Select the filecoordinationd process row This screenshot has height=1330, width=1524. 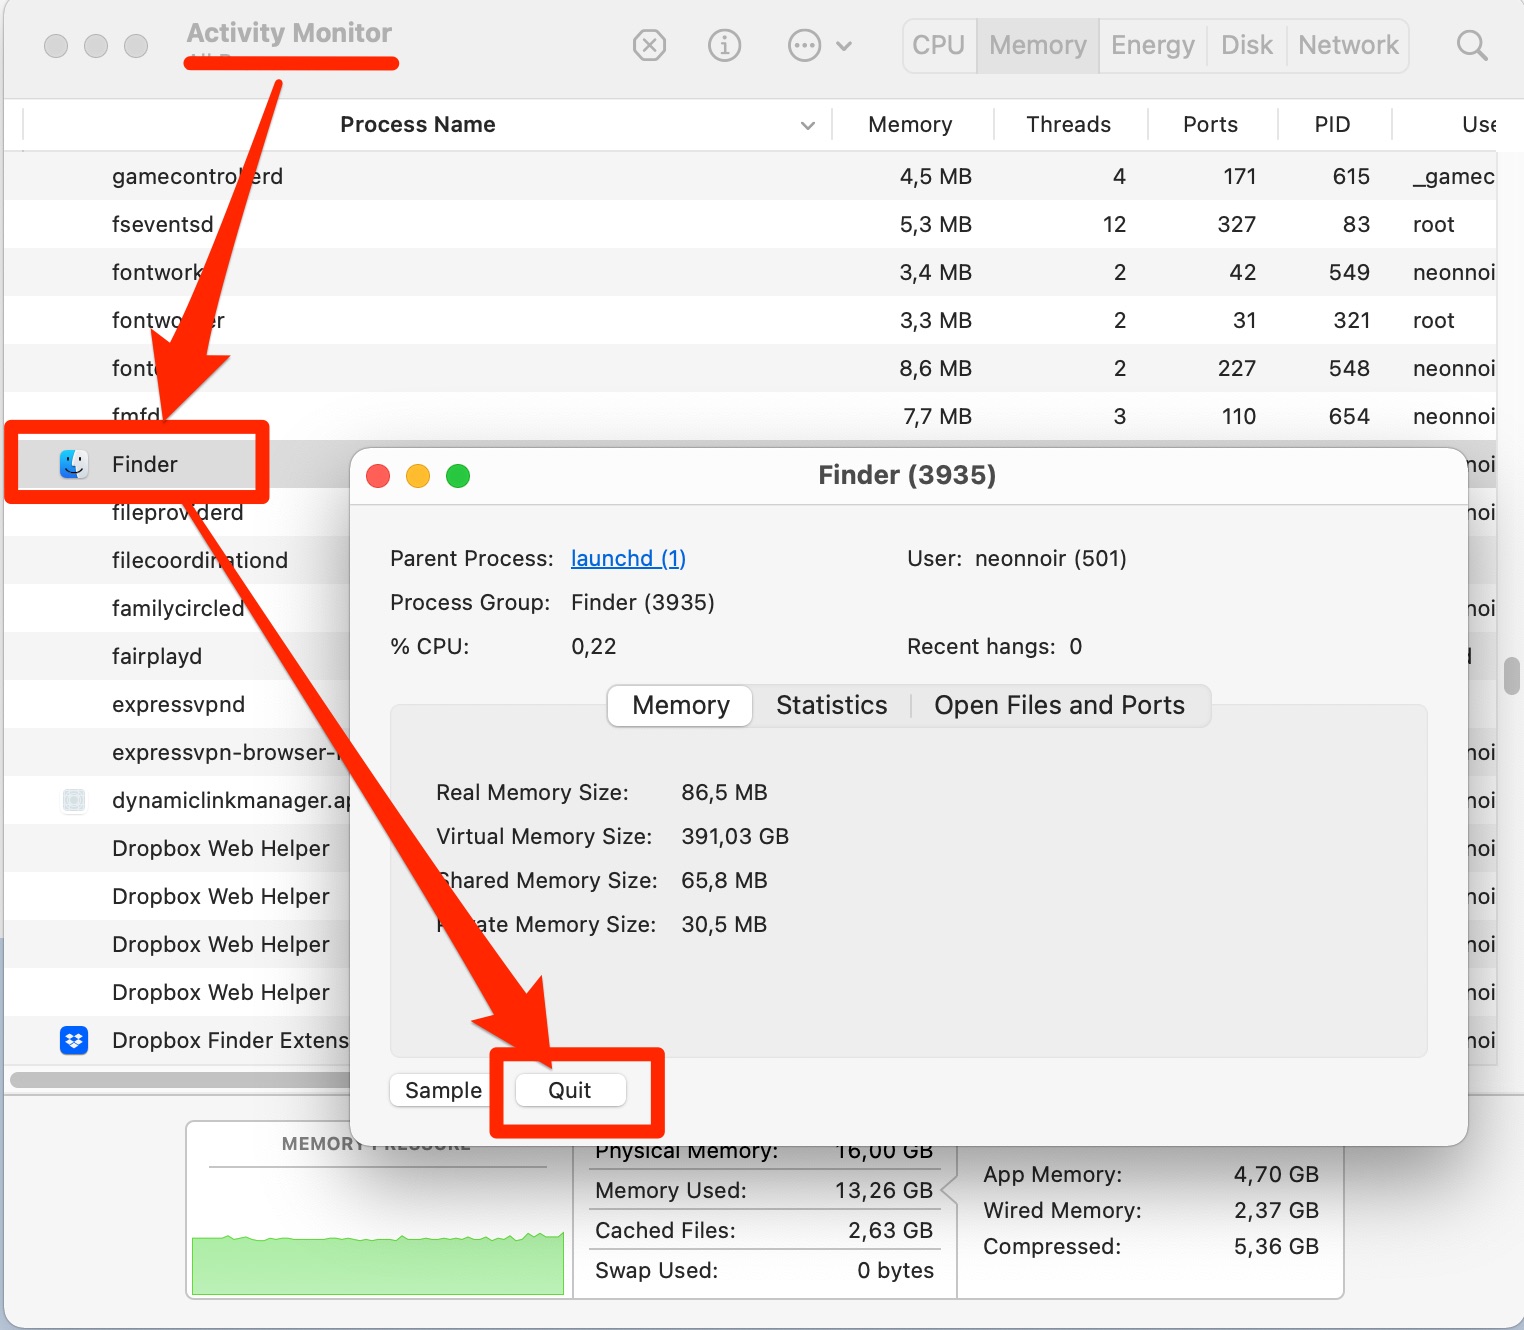pos(178,560)
